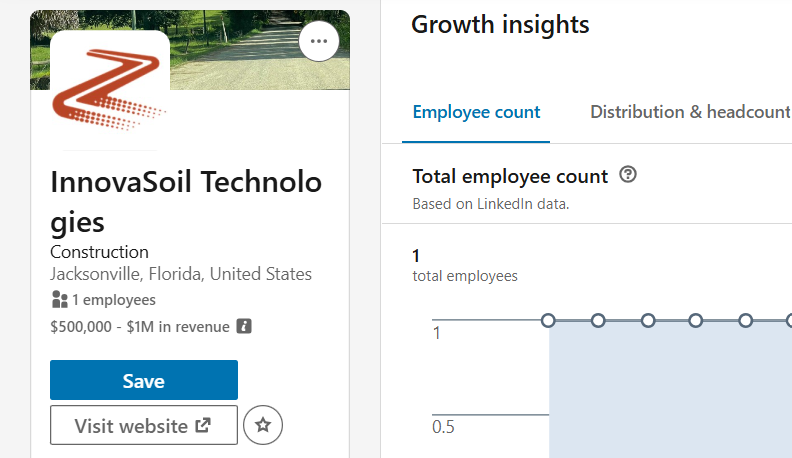Open the Visit website button
The height and width of the screenshot is (458, 792).
144,425
